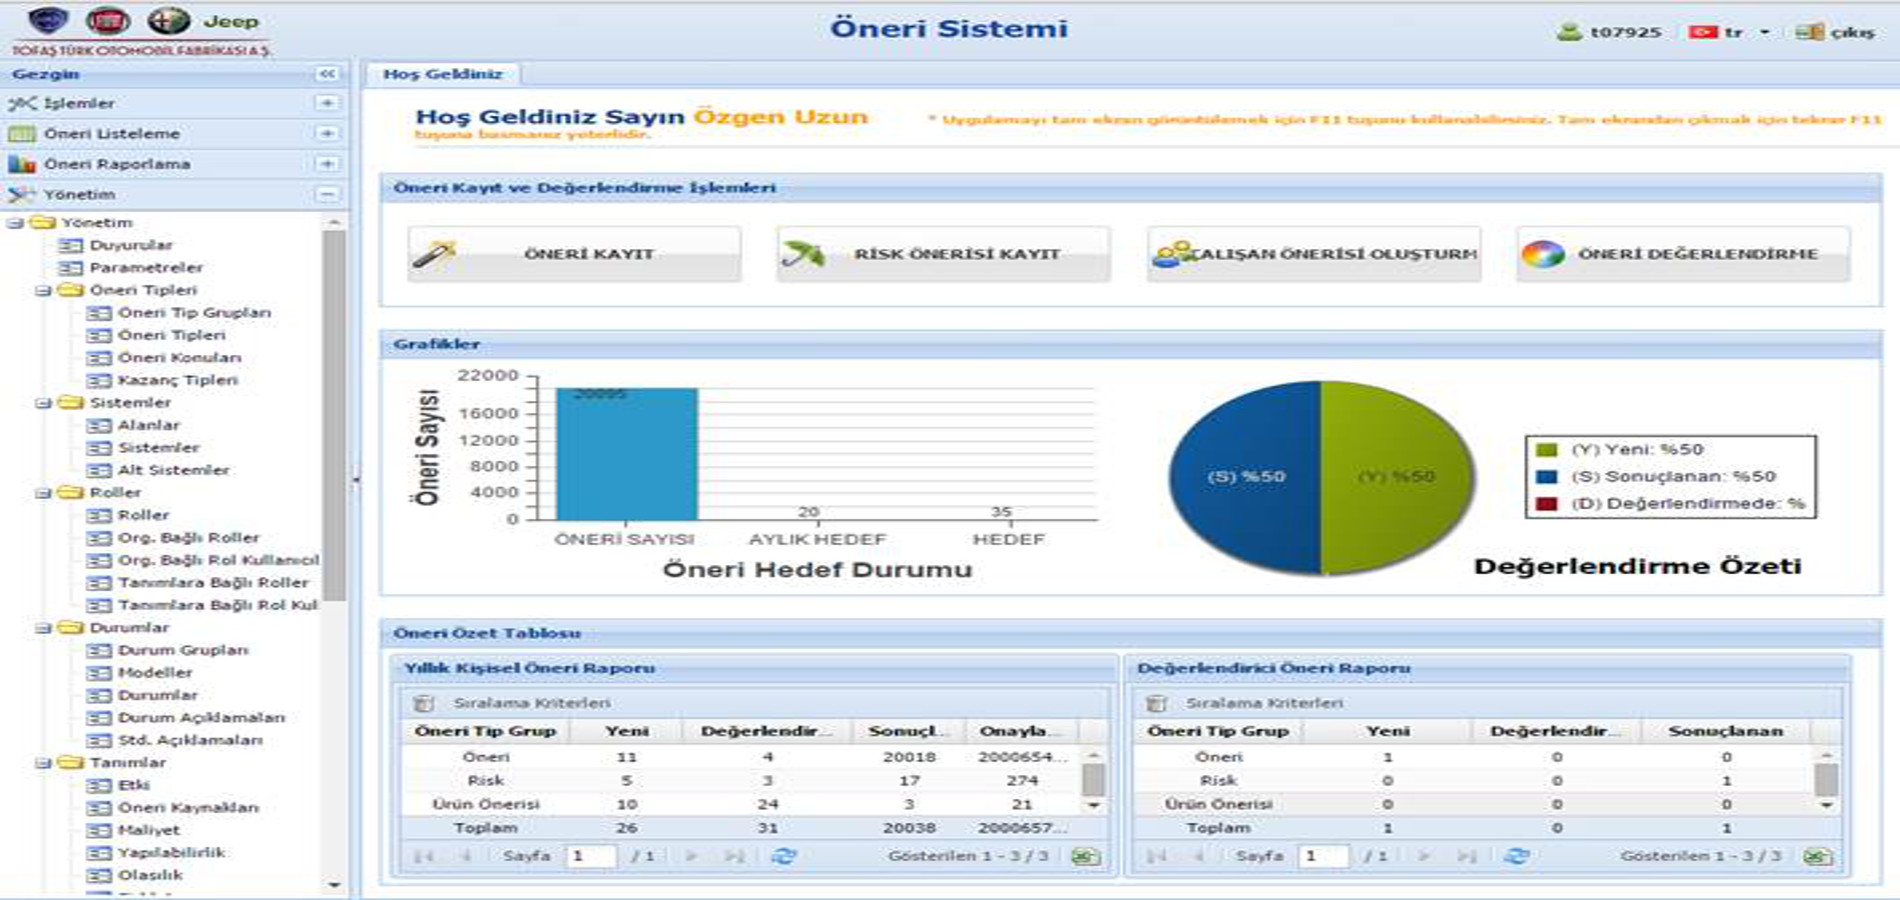Click Sıralama Kriterleri icon in Yıllık Kişisel report

[x=424, y=703]
